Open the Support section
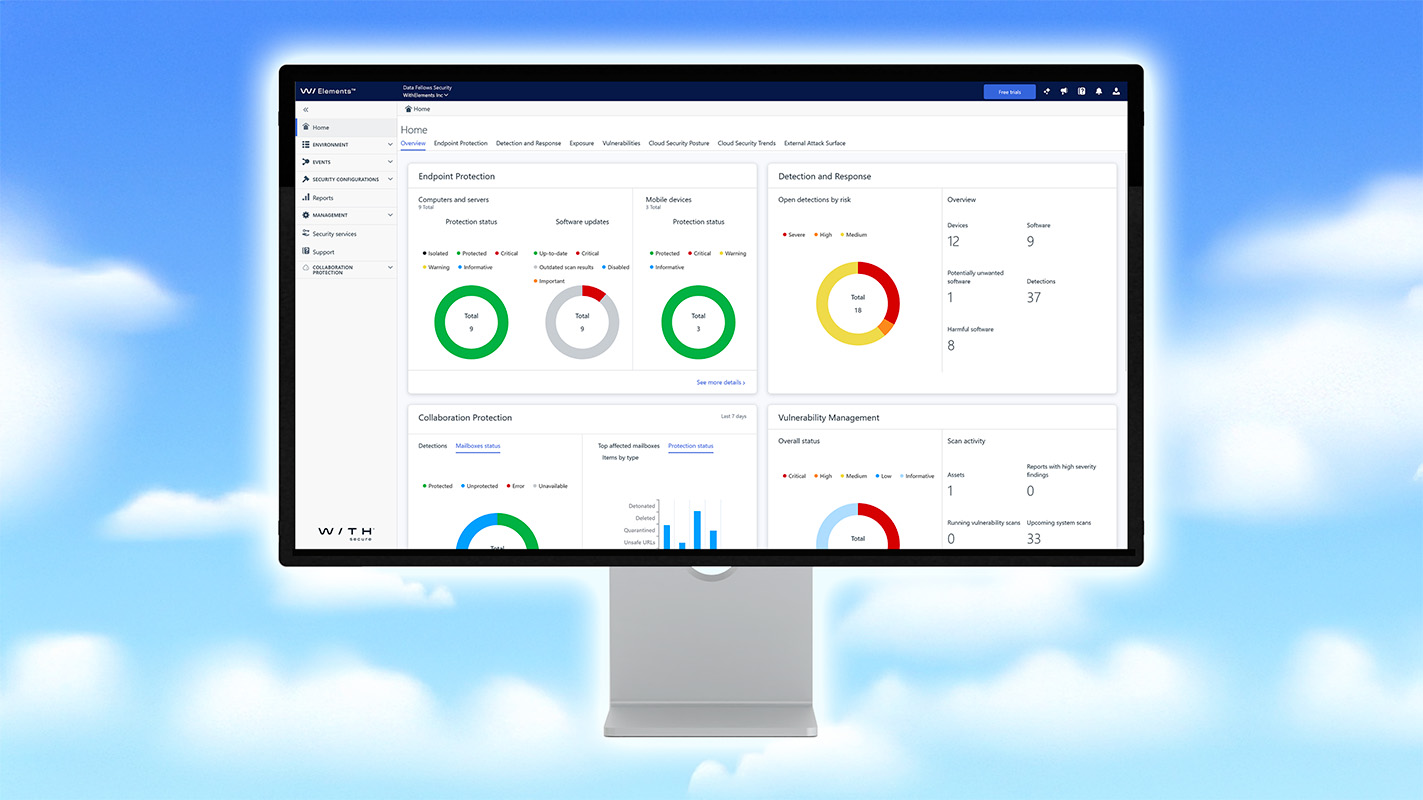 [322, 251]
